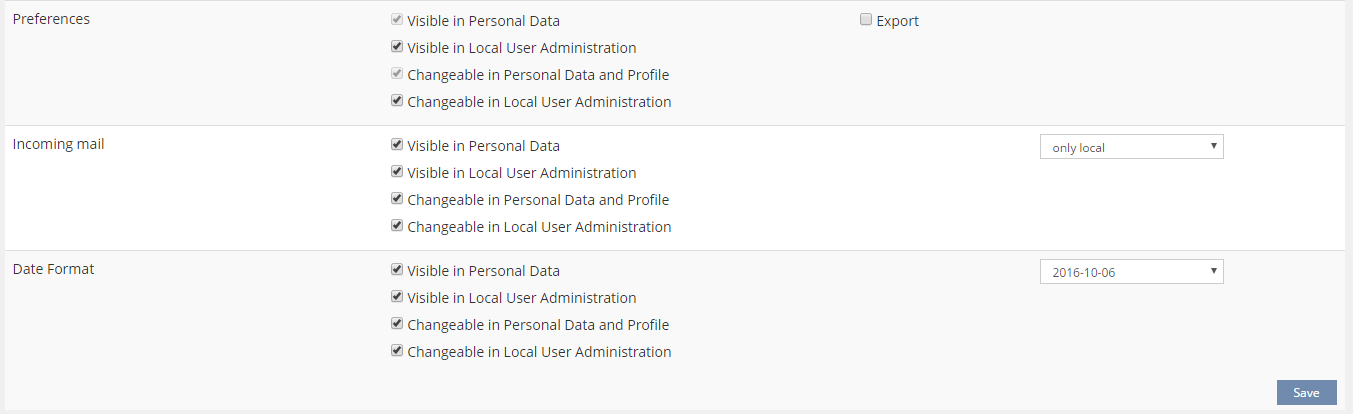Screen dimensions: 1353x414
Task: Click the arrow of the date format combo box
Action: (x=1213, y=272)
